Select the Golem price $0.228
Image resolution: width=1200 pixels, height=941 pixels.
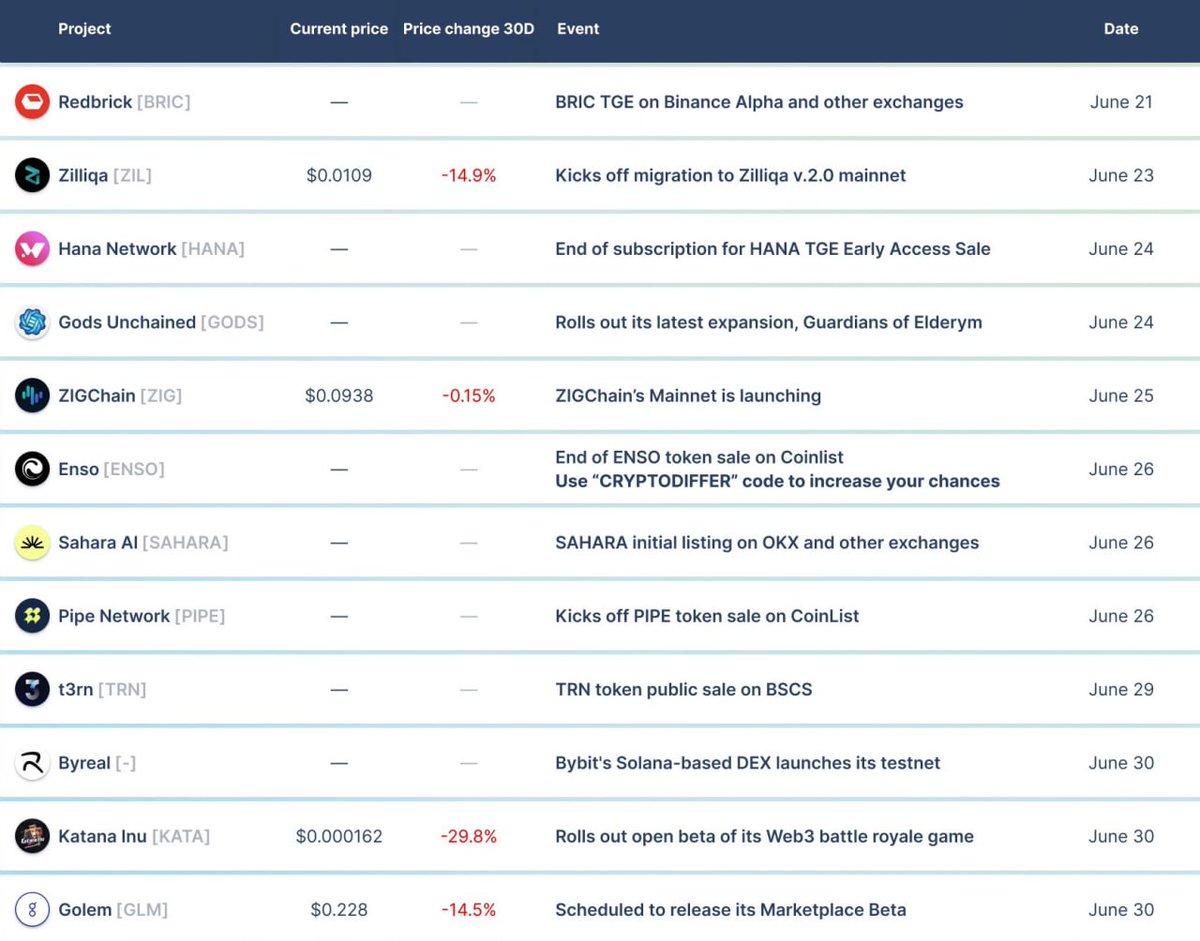[x=339, y=910]
